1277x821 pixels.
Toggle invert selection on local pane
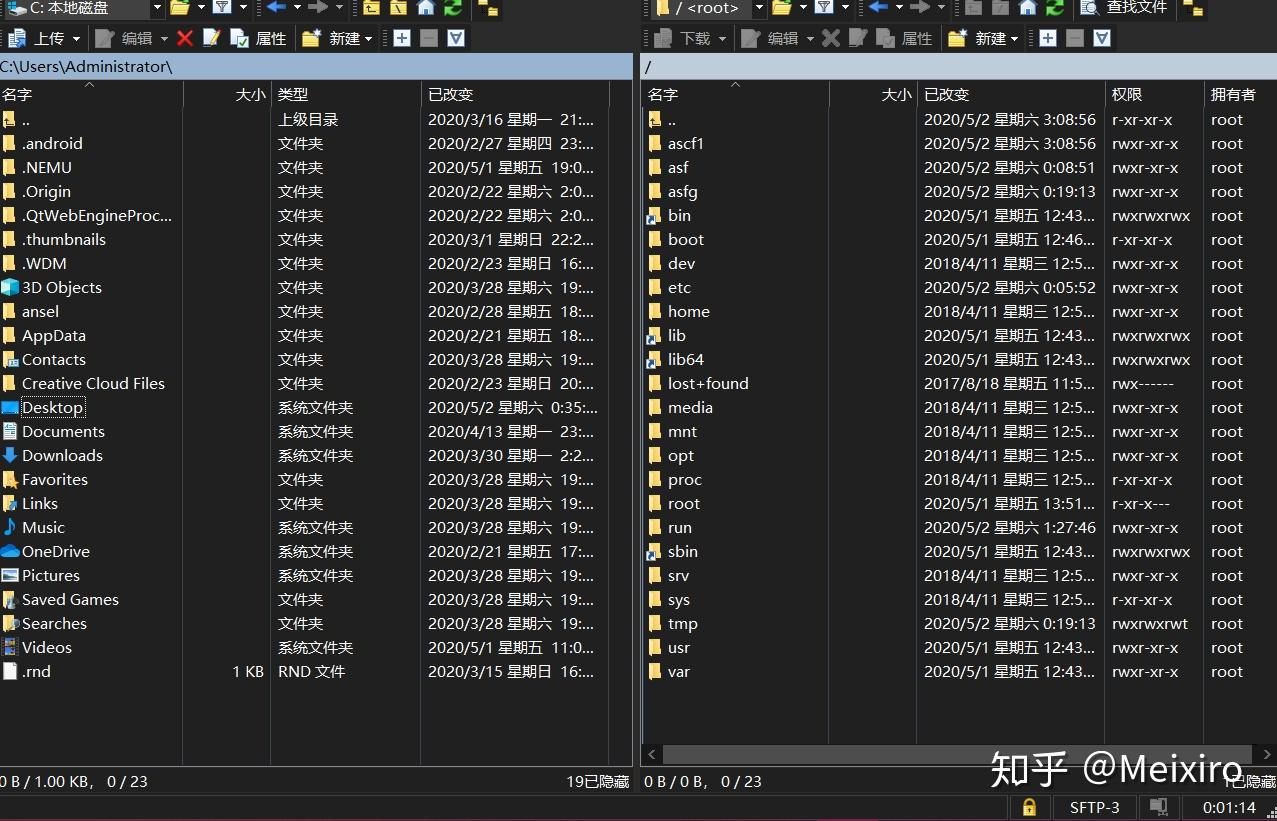point(455,38)
